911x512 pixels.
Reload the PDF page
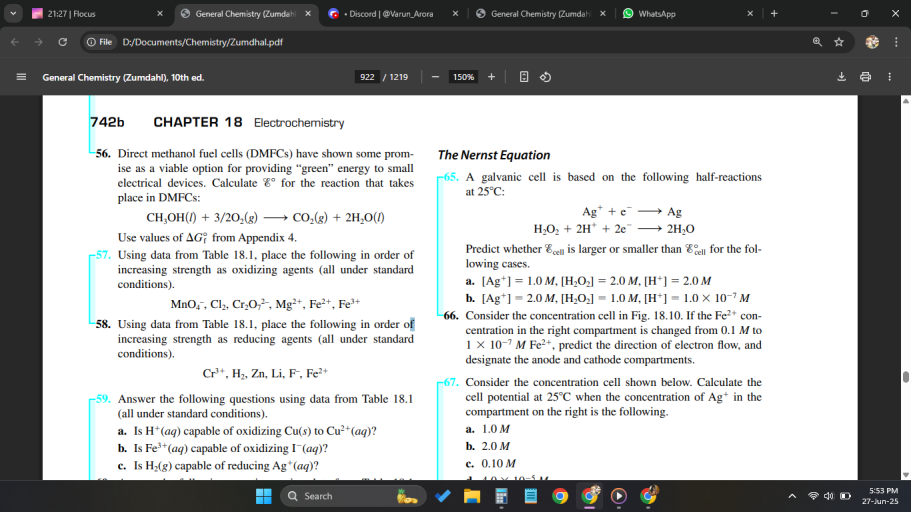pos(63,42)
